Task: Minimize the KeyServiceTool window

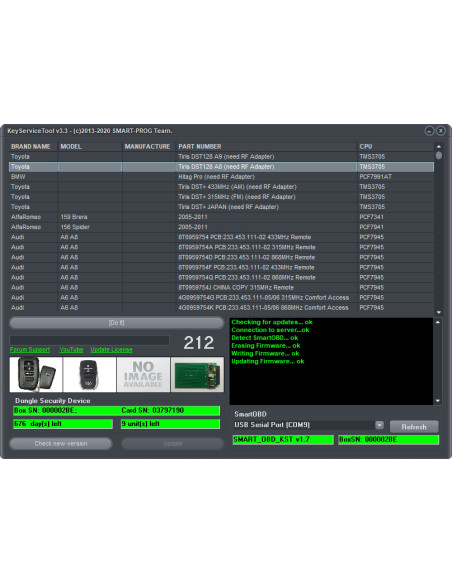Action: 429,131
